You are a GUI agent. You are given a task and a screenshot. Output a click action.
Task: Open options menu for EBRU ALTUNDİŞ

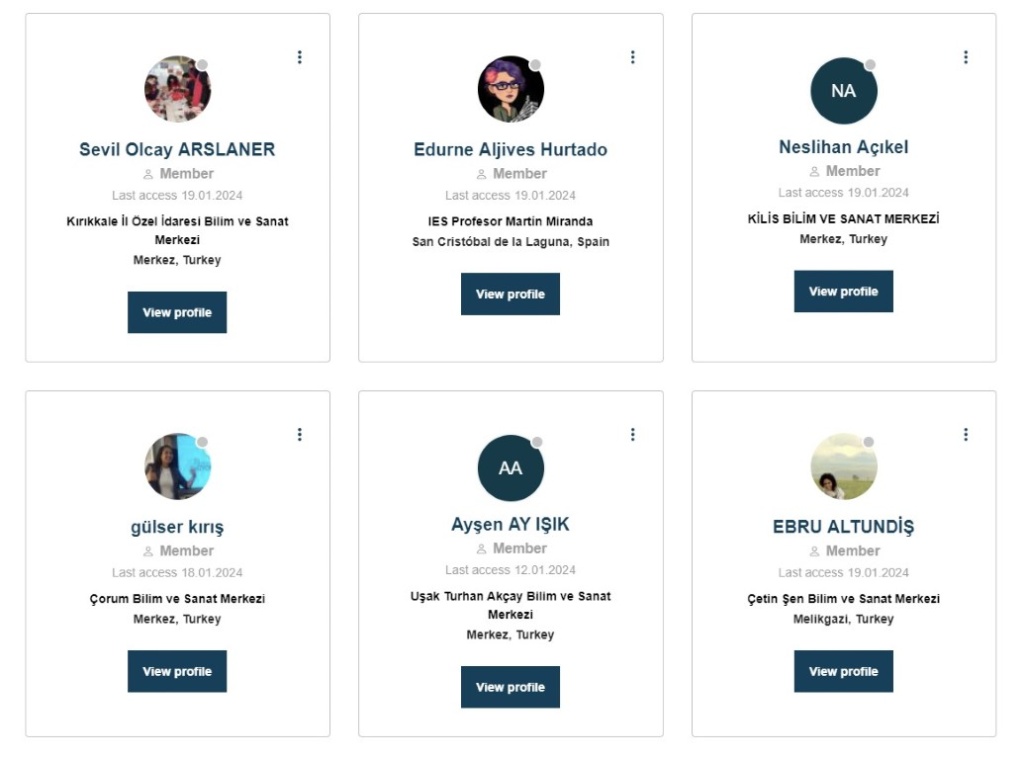coord(965,435)
